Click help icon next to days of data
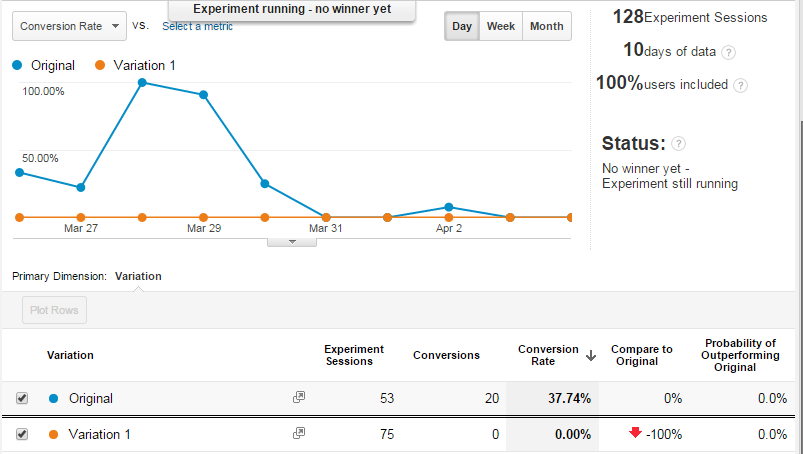 pyautogui.click(x=729, y=52)
